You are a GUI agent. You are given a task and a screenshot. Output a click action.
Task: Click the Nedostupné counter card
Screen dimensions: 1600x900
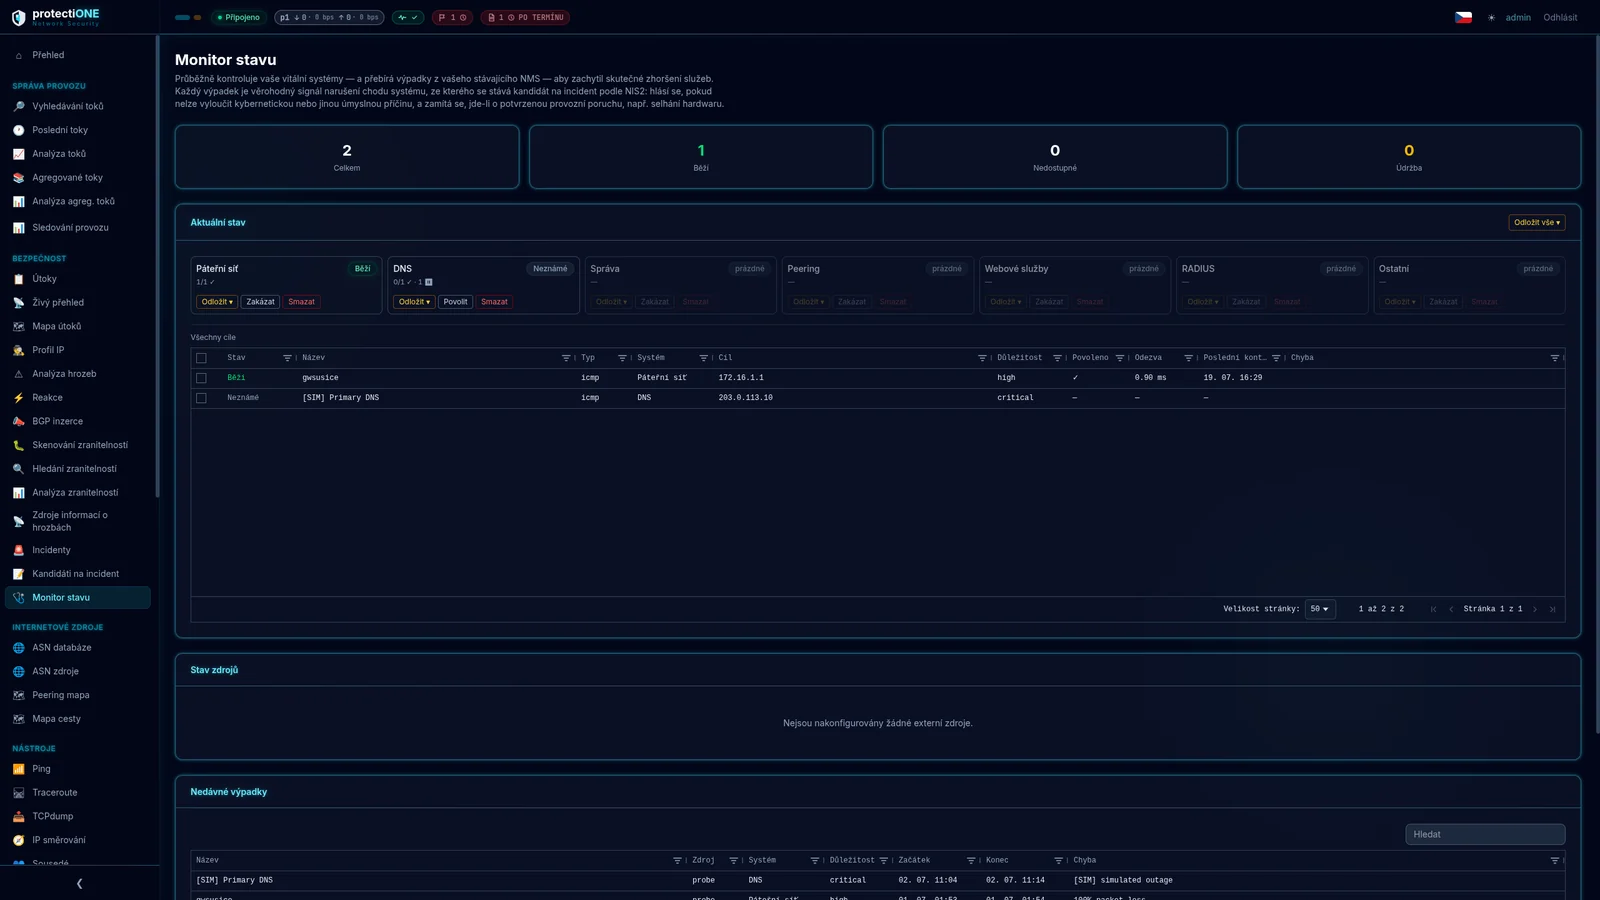tap(1055, 157)
